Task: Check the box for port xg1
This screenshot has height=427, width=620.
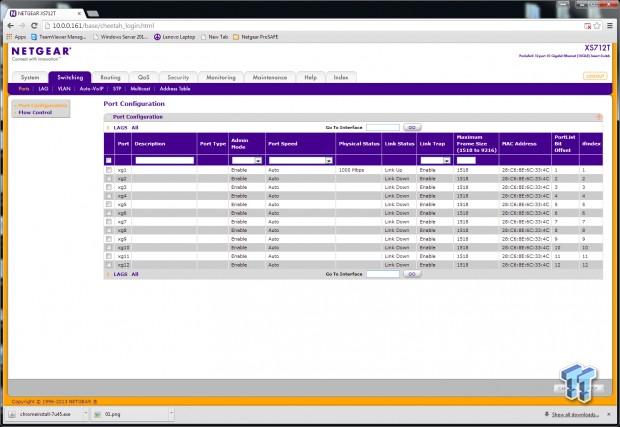Action: [109, 170]
